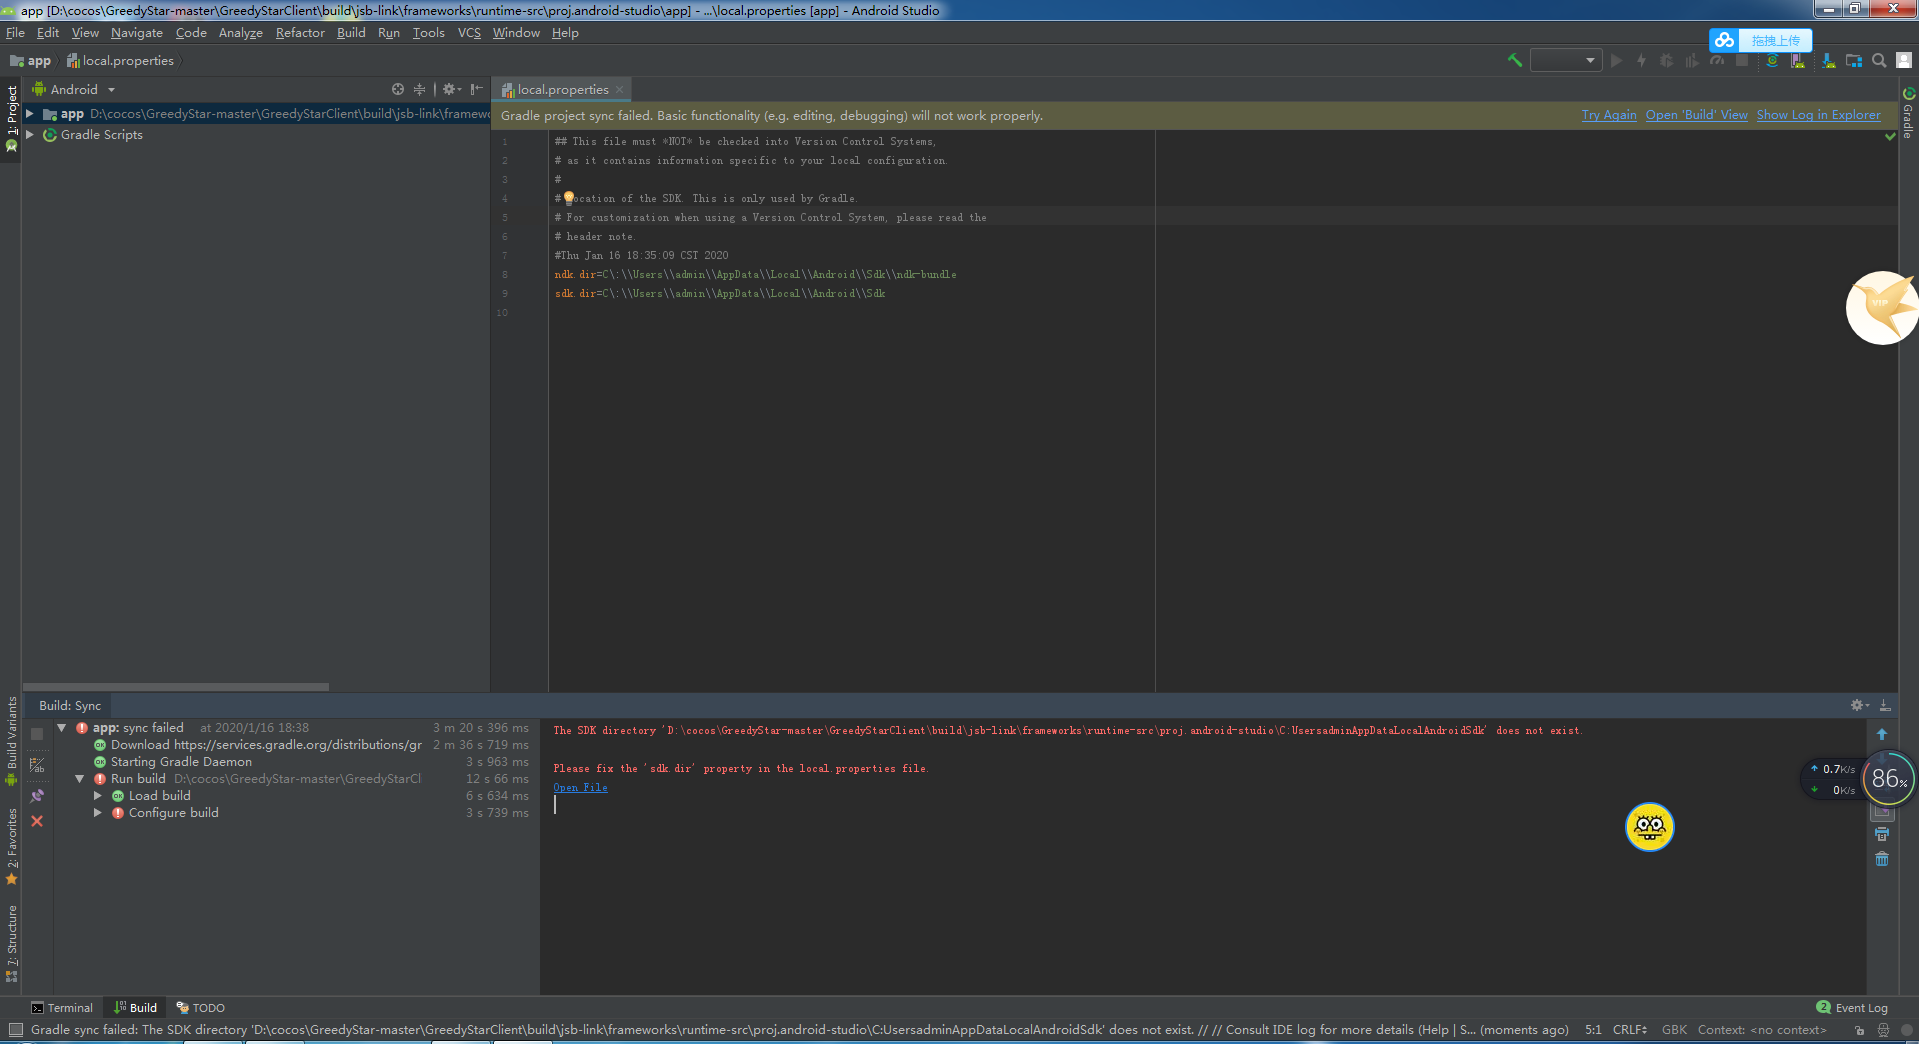Click the Try Again link

tap(1608, 115)
